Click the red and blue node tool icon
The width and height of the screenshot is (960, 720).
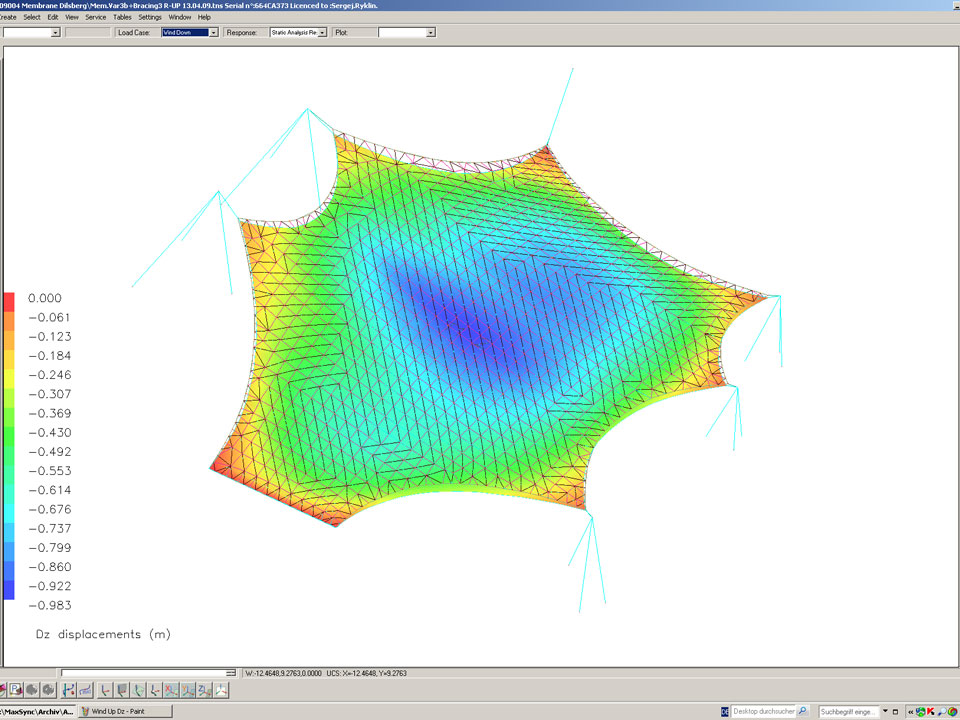coord(68,690)
